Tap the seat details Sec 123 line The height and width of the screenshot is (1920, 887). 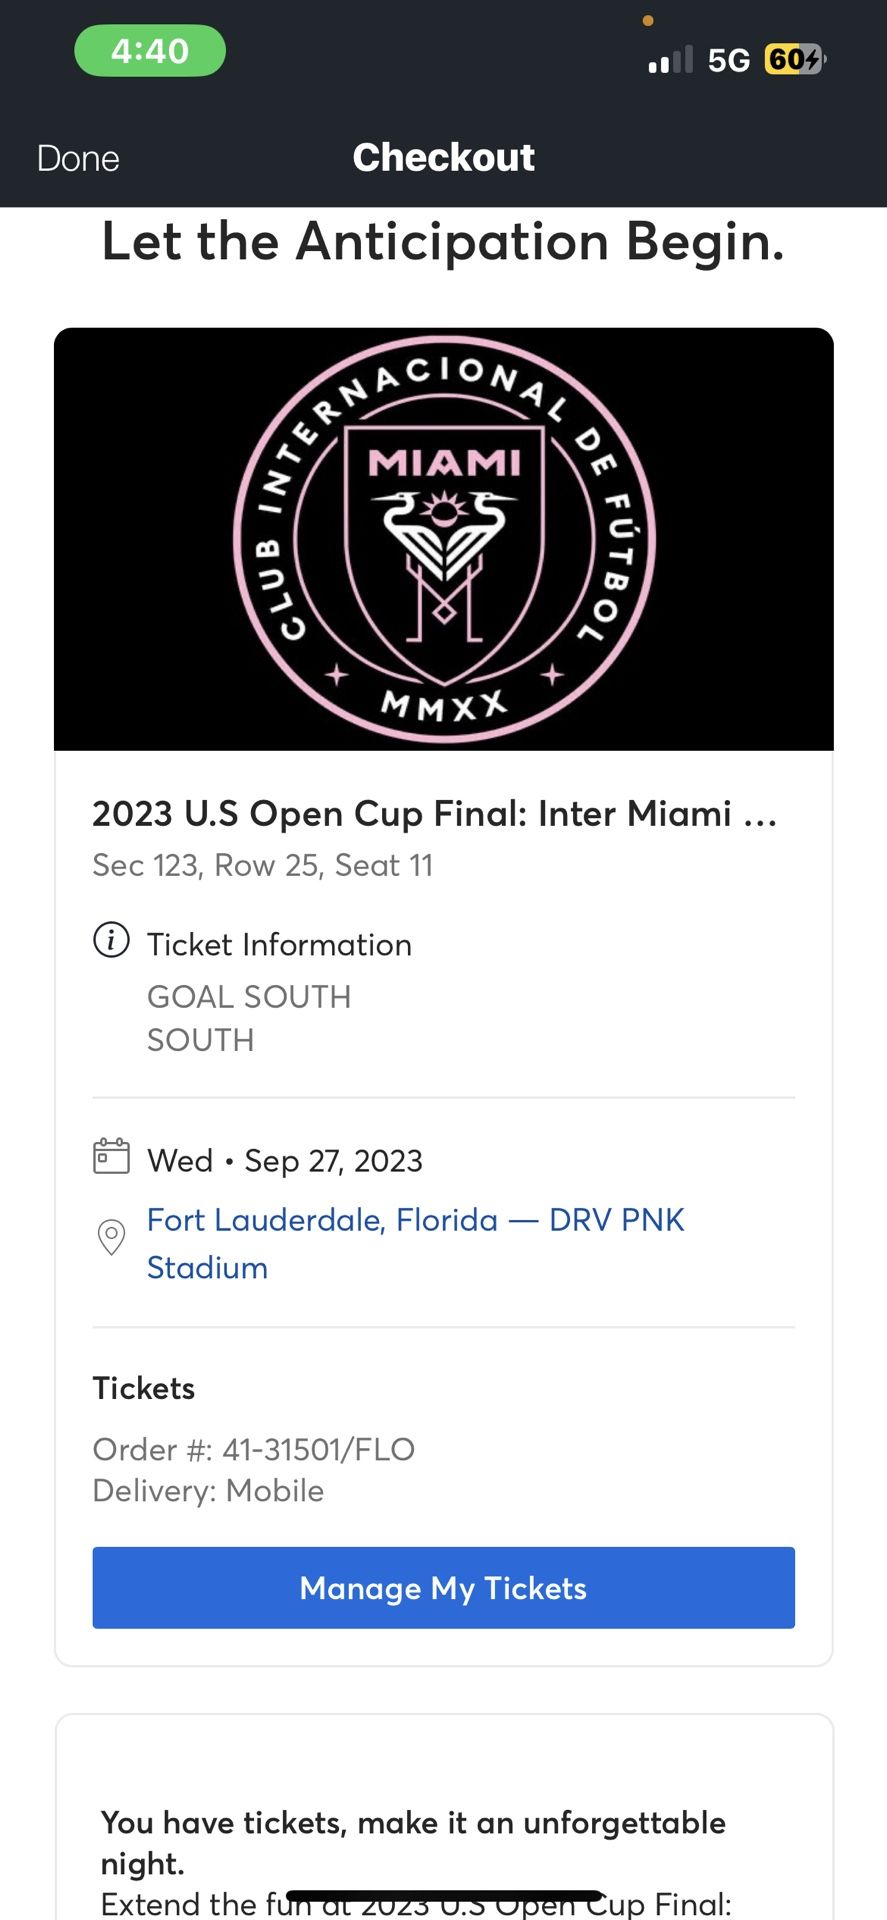(x=262, y=865)
